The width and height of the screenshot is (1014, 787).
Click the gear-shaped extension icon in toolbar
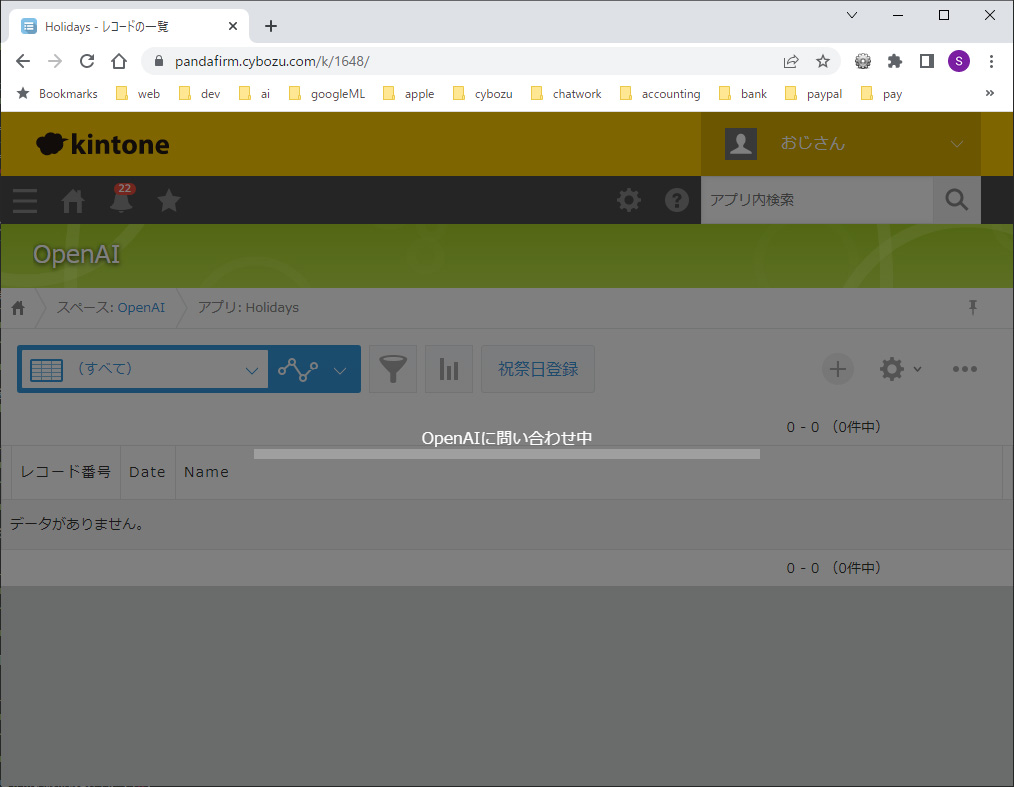coord(863,61)
